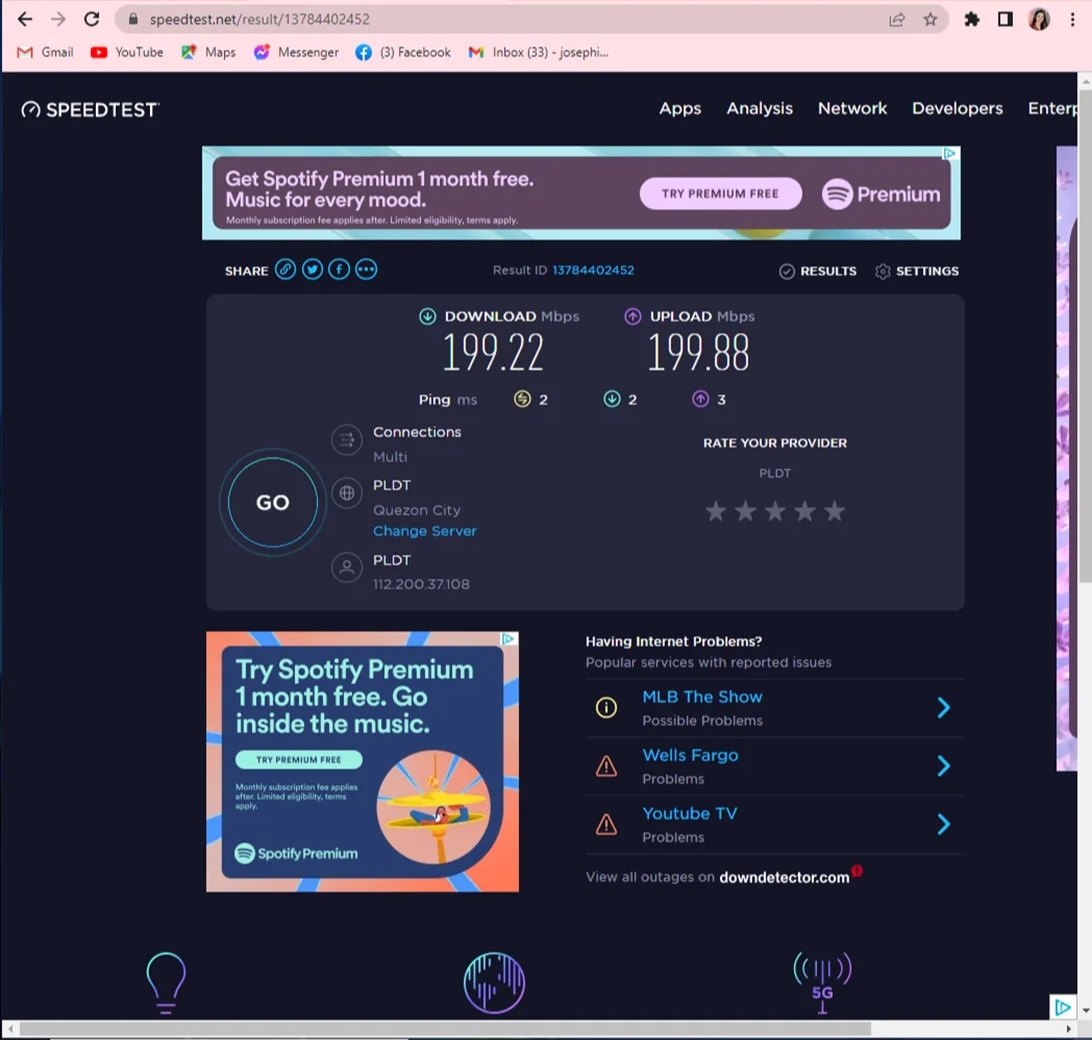Open more share options ellipsis icon
Image resolution: width=1092 pixels, height=1040 pixels.
point(366,270)
